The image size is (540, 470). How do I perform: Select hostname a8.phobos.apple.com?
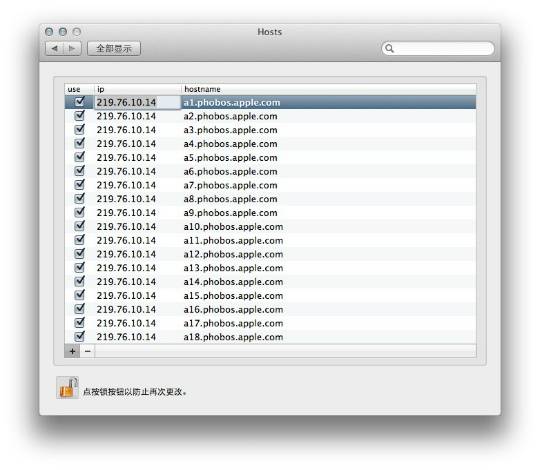tap(230, 199)
